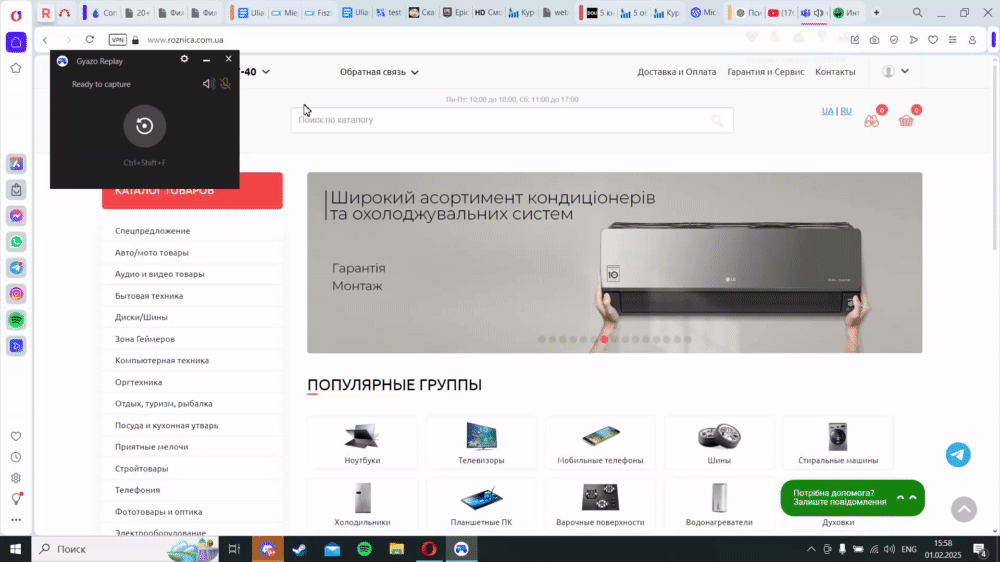The height and width of the screenshot is (562, 1000).
Task: Open Диски/Шины category
Action: (x=141, y=317)
